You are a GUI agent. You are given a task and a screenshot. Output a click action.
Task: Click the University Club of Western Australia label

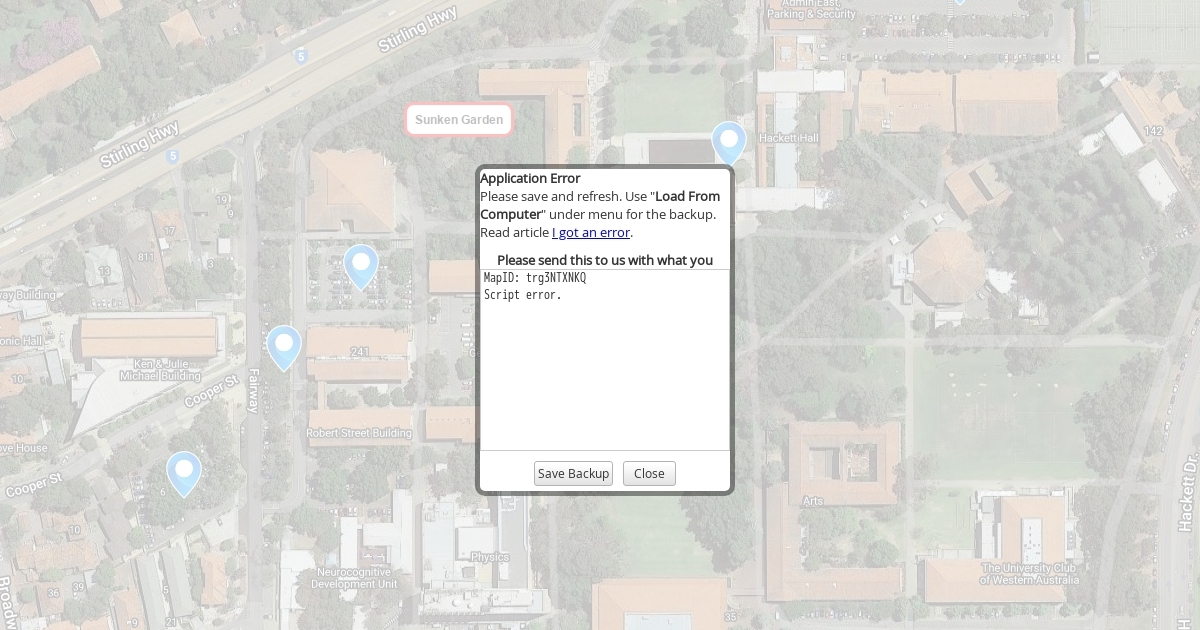tap(1030, 574)
